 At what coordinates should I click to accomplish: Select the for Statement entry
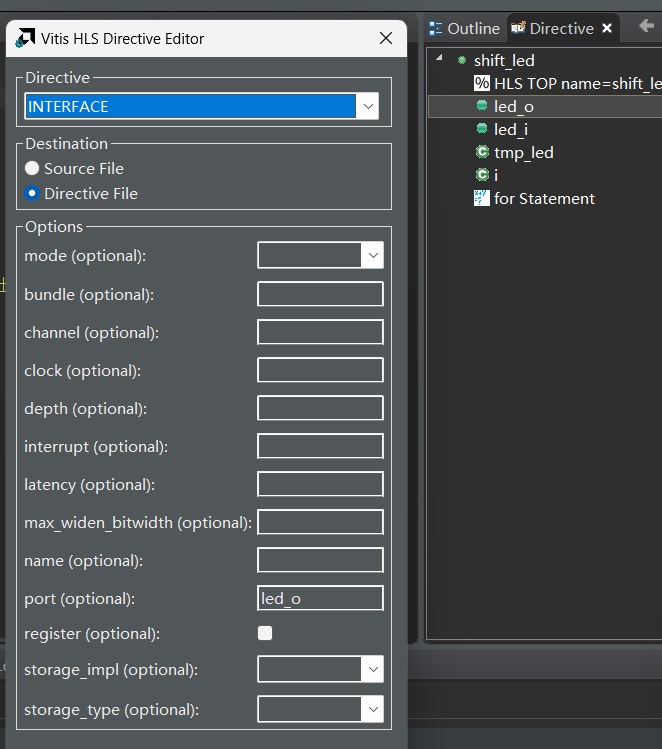[x=544, y=198]
